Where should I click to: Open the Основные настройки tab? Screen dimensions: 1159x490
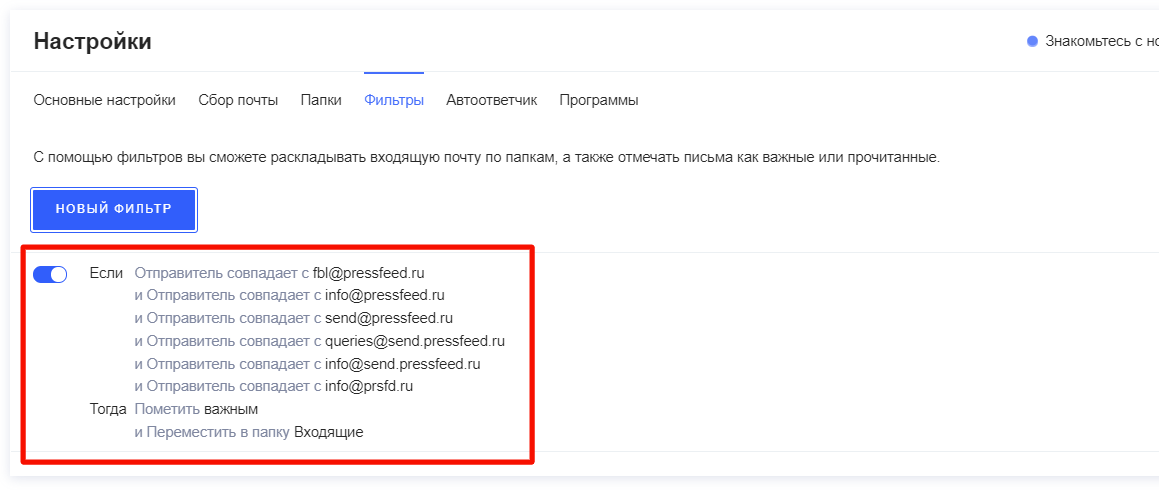point(104,101)
